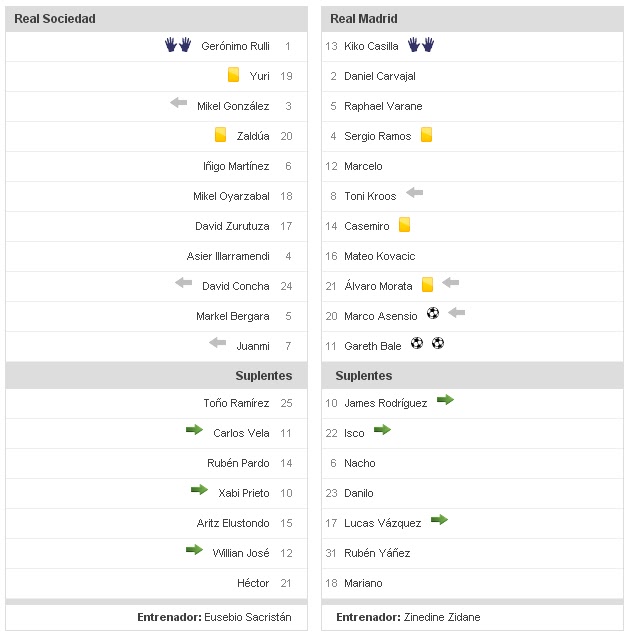The width and height of the screenshot is (630, 633).
Task: Click player name Asier Illarramendi
Action: 228,256
